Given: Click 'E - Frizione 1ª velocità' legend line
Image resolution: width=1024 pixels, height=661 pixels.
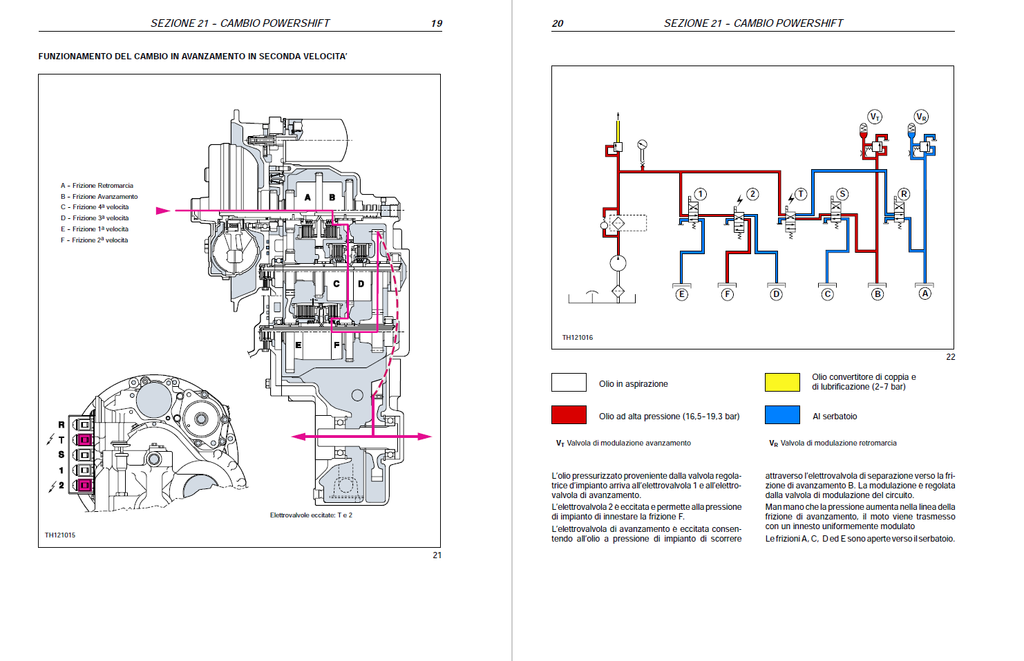Looking at the screenshot, I should [95, 229].
